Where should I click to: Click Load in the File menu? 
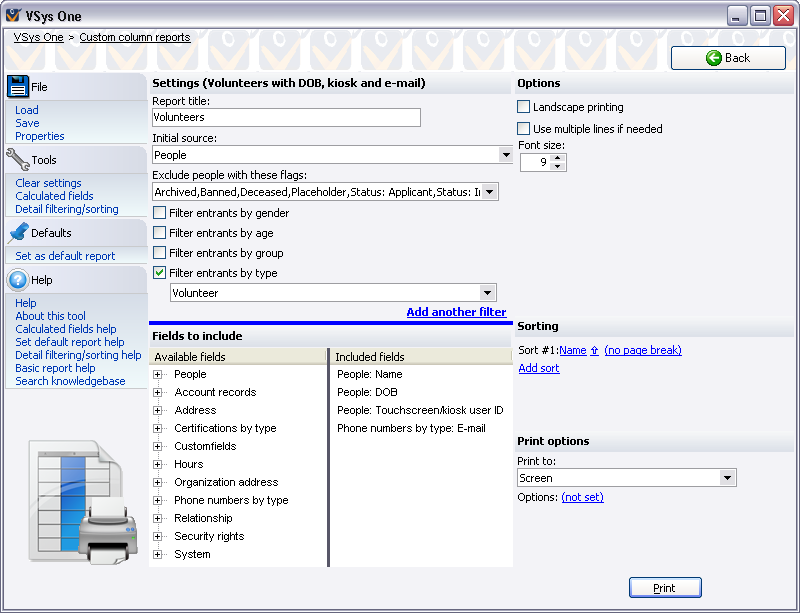pos(27,110)
